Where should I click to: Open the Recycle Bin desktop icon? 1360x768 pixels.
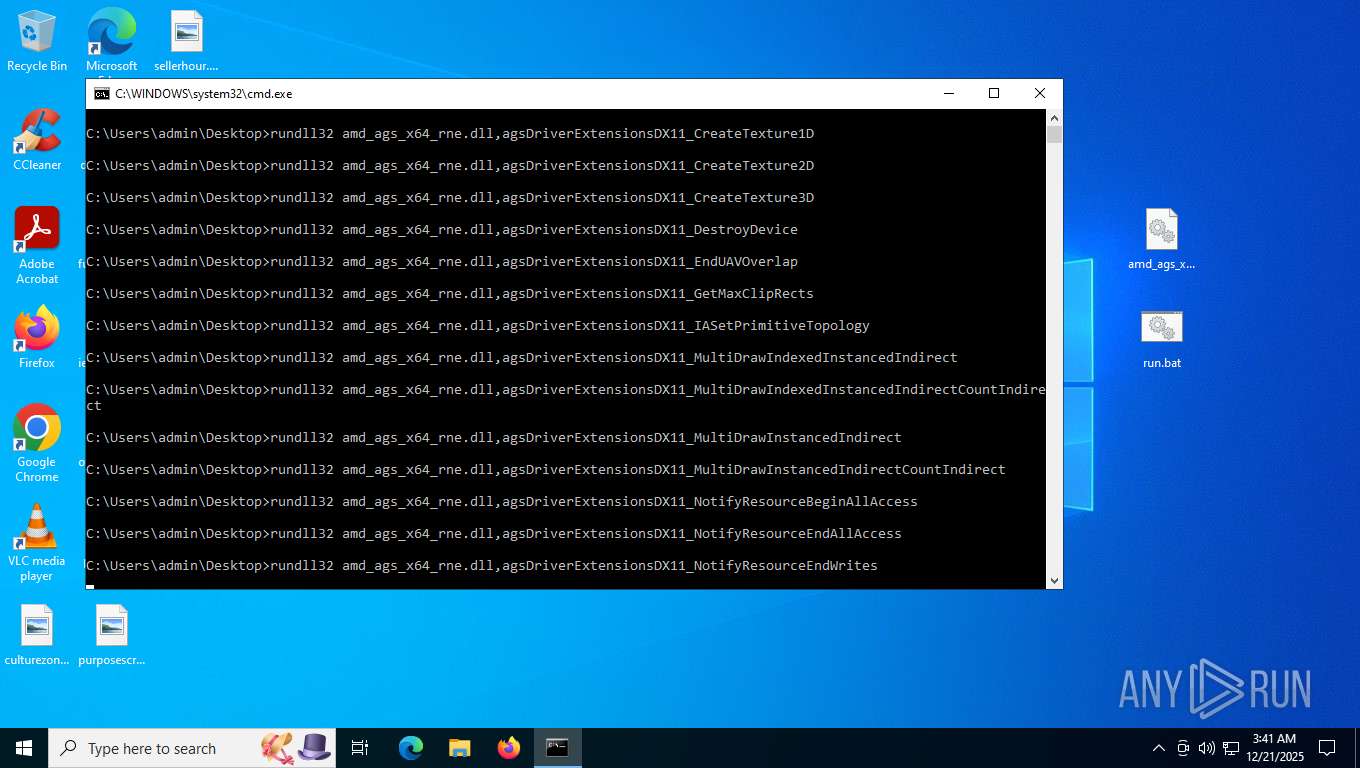tap(37, 42)
